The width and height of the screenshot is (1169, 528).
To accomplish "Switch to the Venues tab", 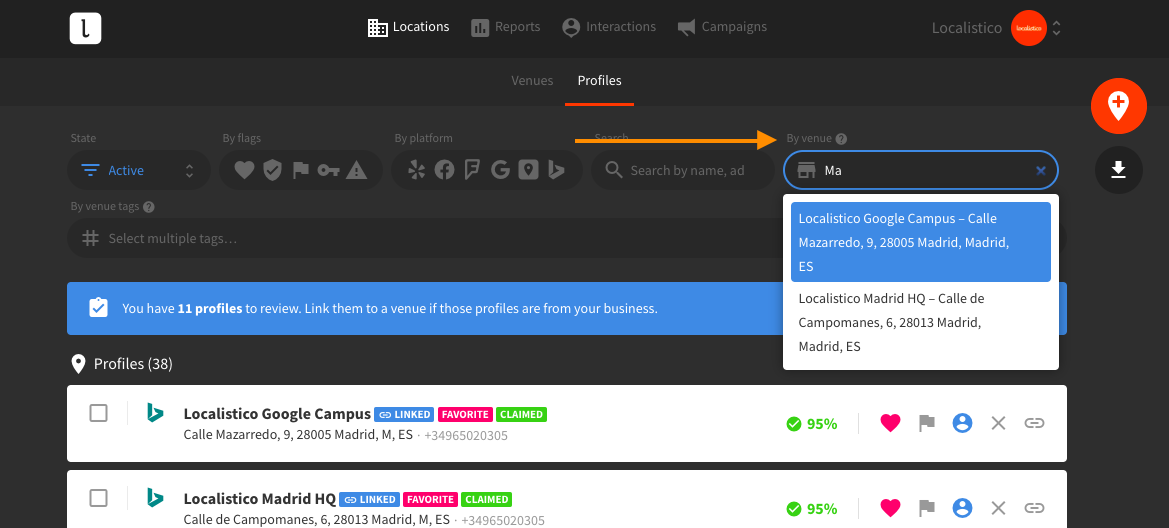I will tap(532, 81).
